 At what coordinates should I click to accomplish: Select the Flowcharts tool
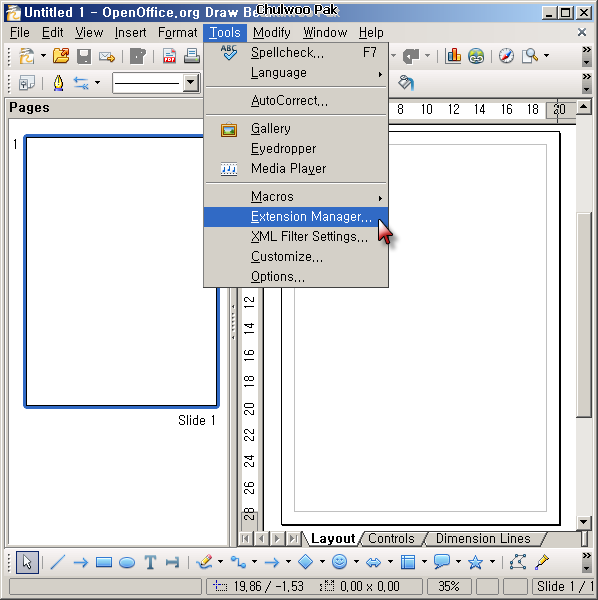407,562
